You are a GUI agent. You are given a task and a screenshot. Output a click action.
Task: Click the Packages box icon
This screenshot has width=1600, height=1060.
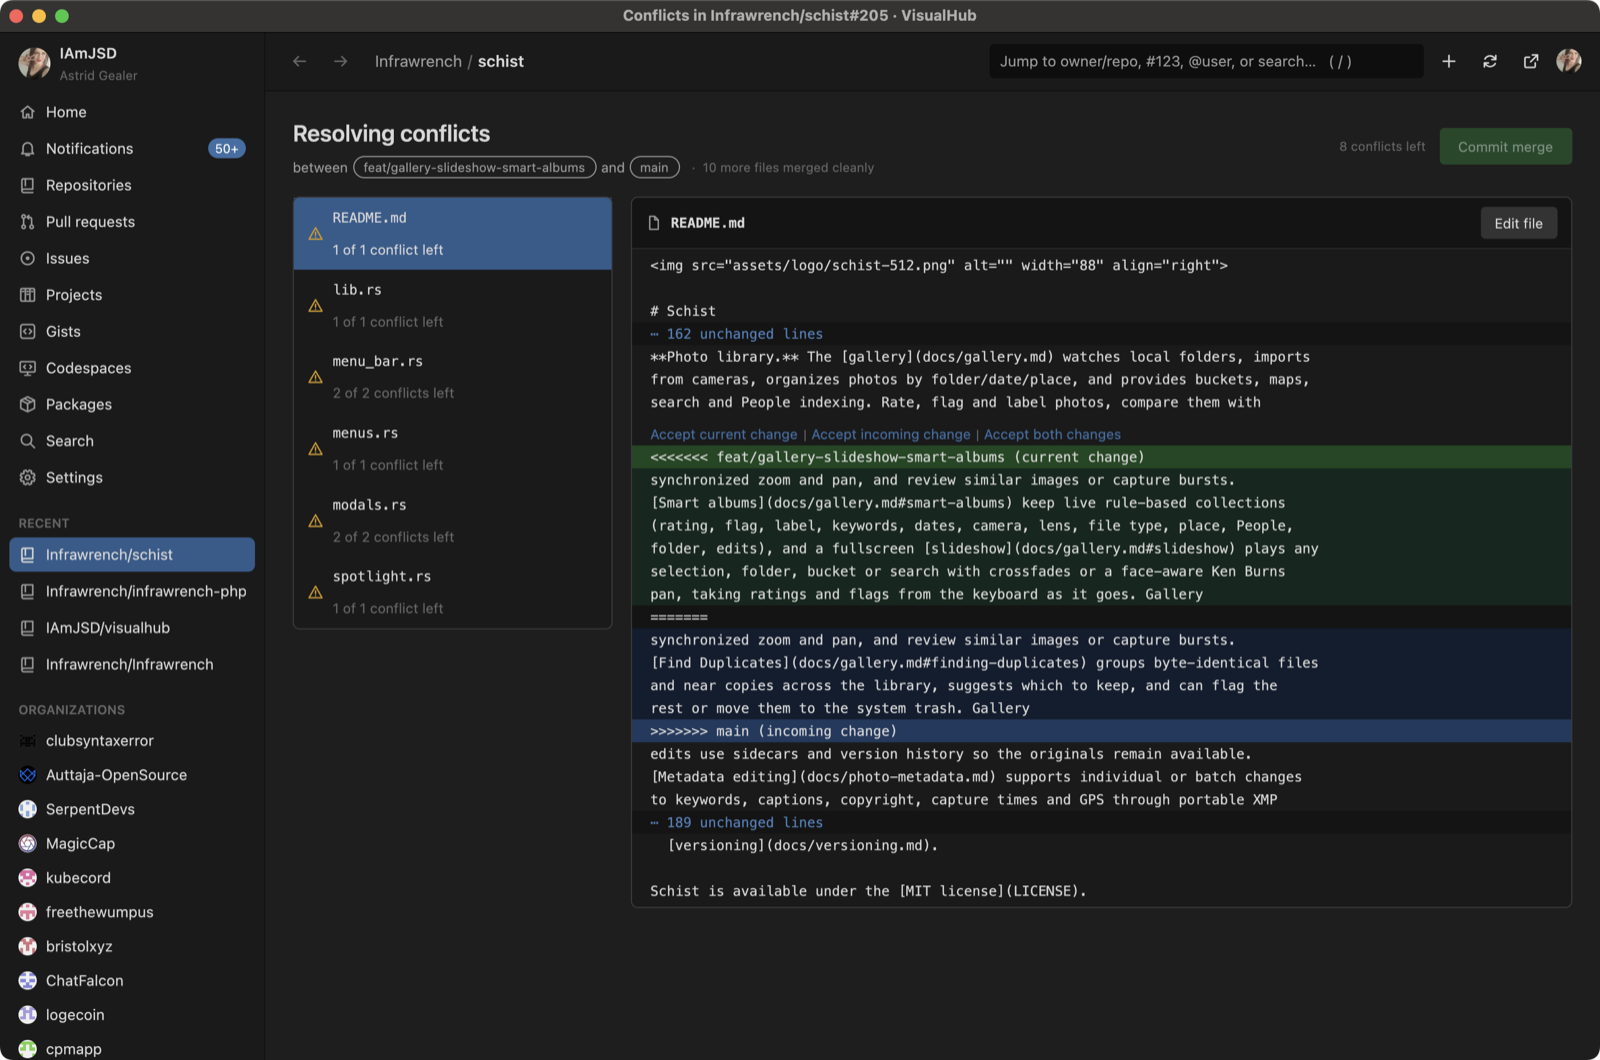pos(28,404)
